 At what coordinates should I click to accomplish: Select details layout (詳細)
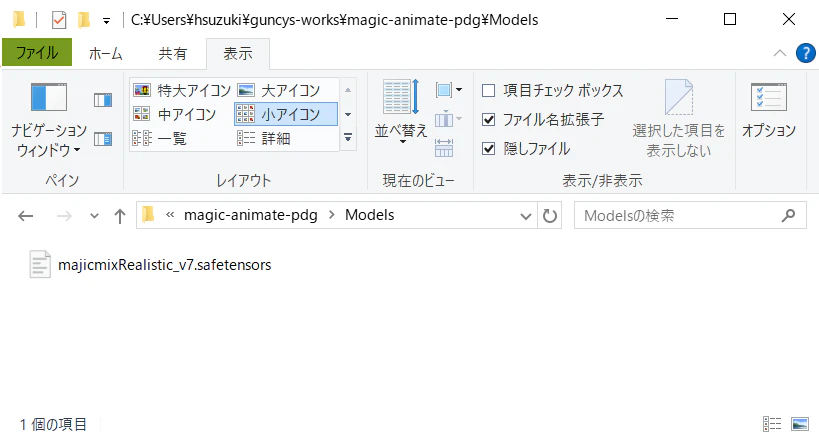click(264, 138)
